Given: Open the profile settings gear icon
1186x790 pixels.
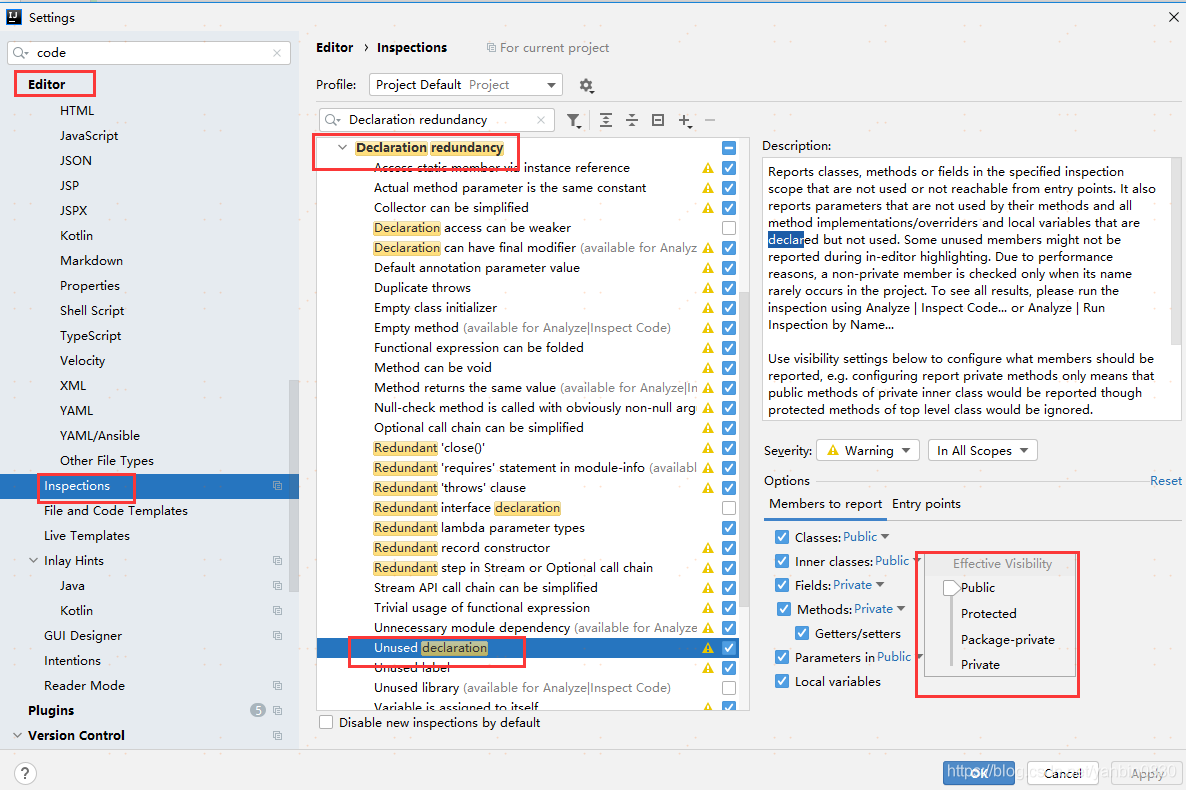Looking at the screenshot, I should pos(586,85).
